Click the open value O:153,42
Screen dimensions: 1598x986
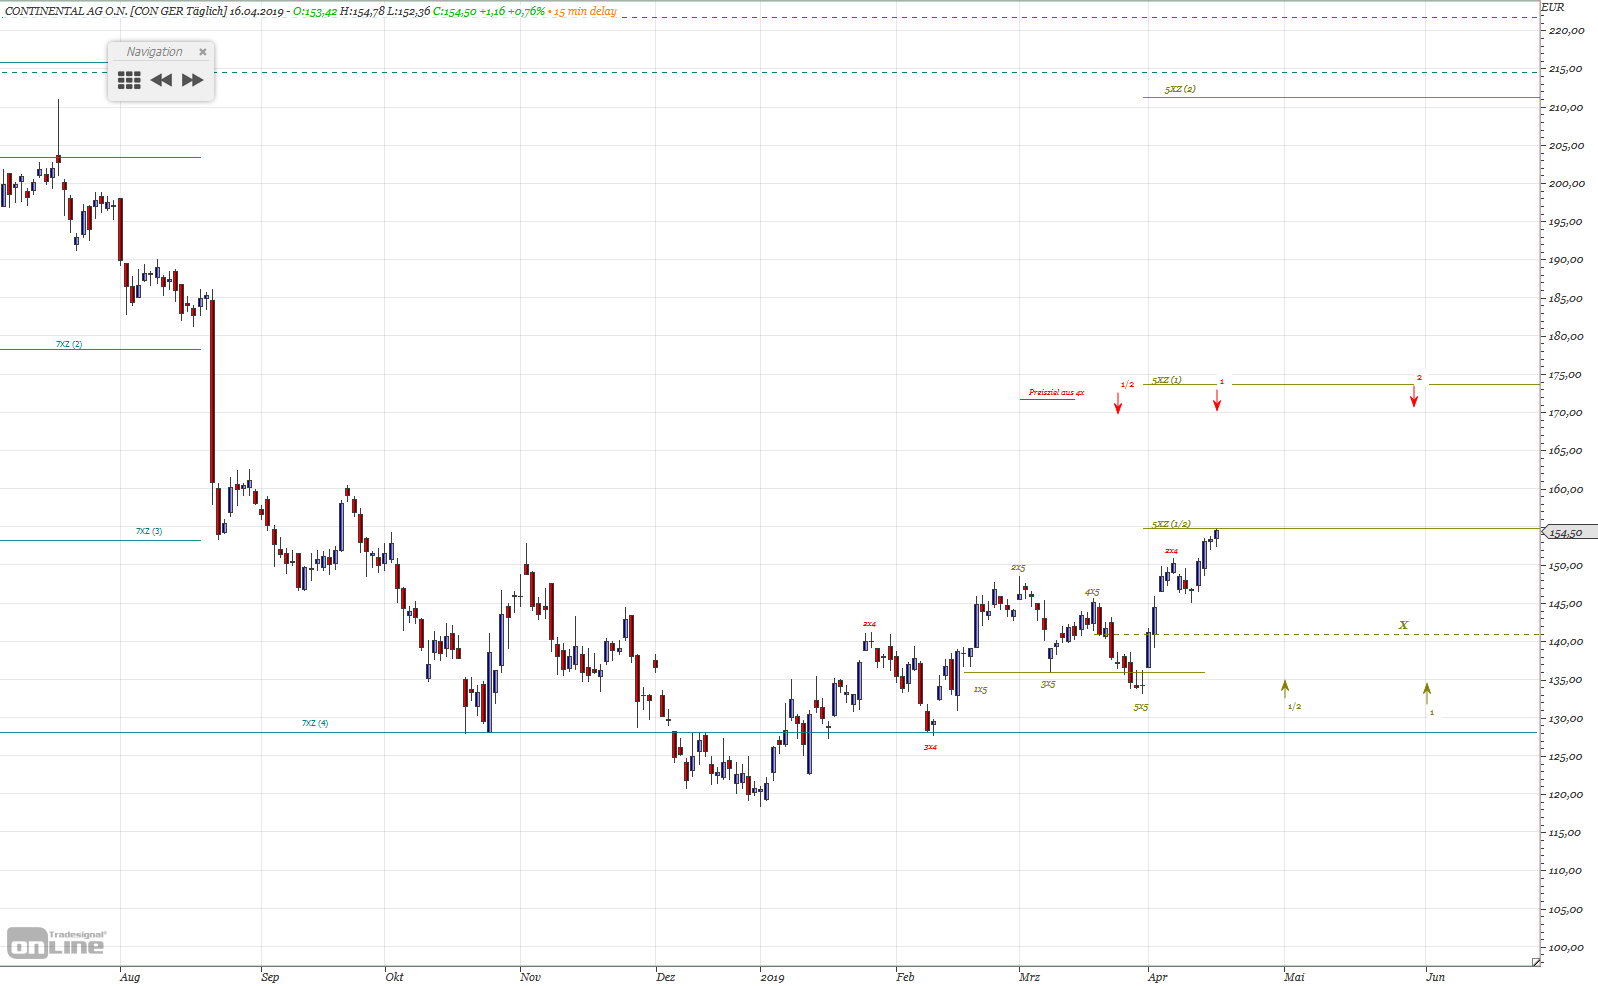coord(315,11)
